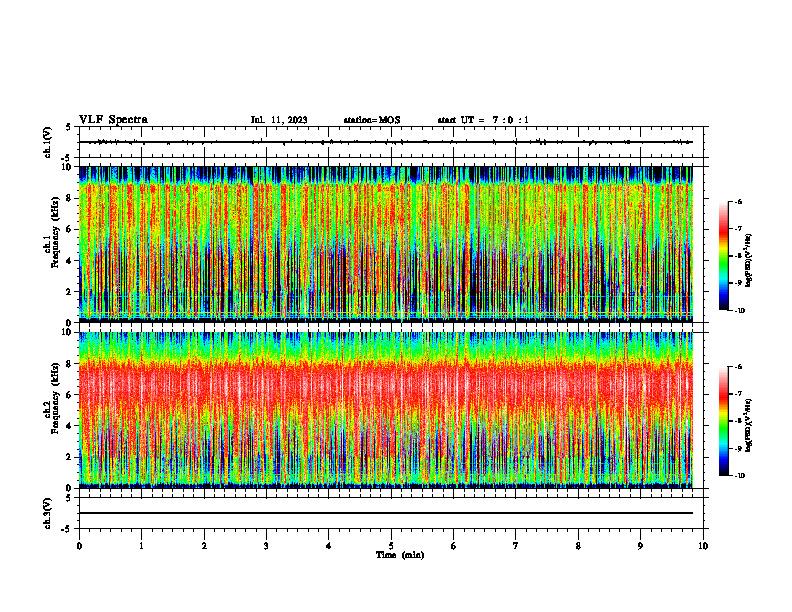Click the "station=MOS" header label
792x612 pixels.
(372, 120)
